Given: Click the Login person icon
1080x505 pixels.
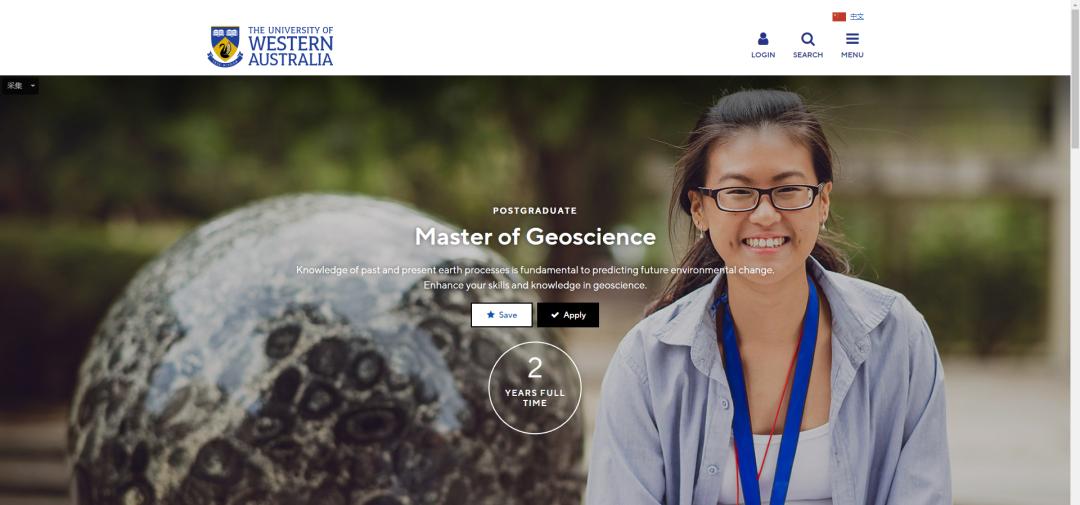Looking at the screenshot, I should pos(762,39).
